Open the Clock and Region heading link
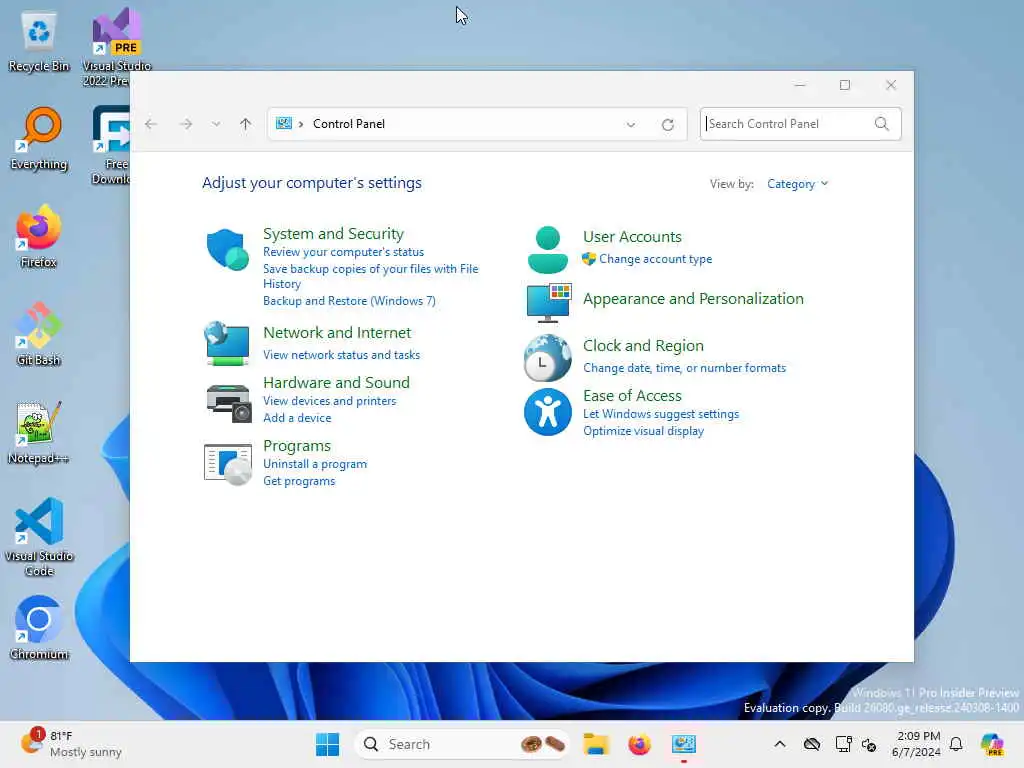 pyautogui.click(x=643, y=346)
